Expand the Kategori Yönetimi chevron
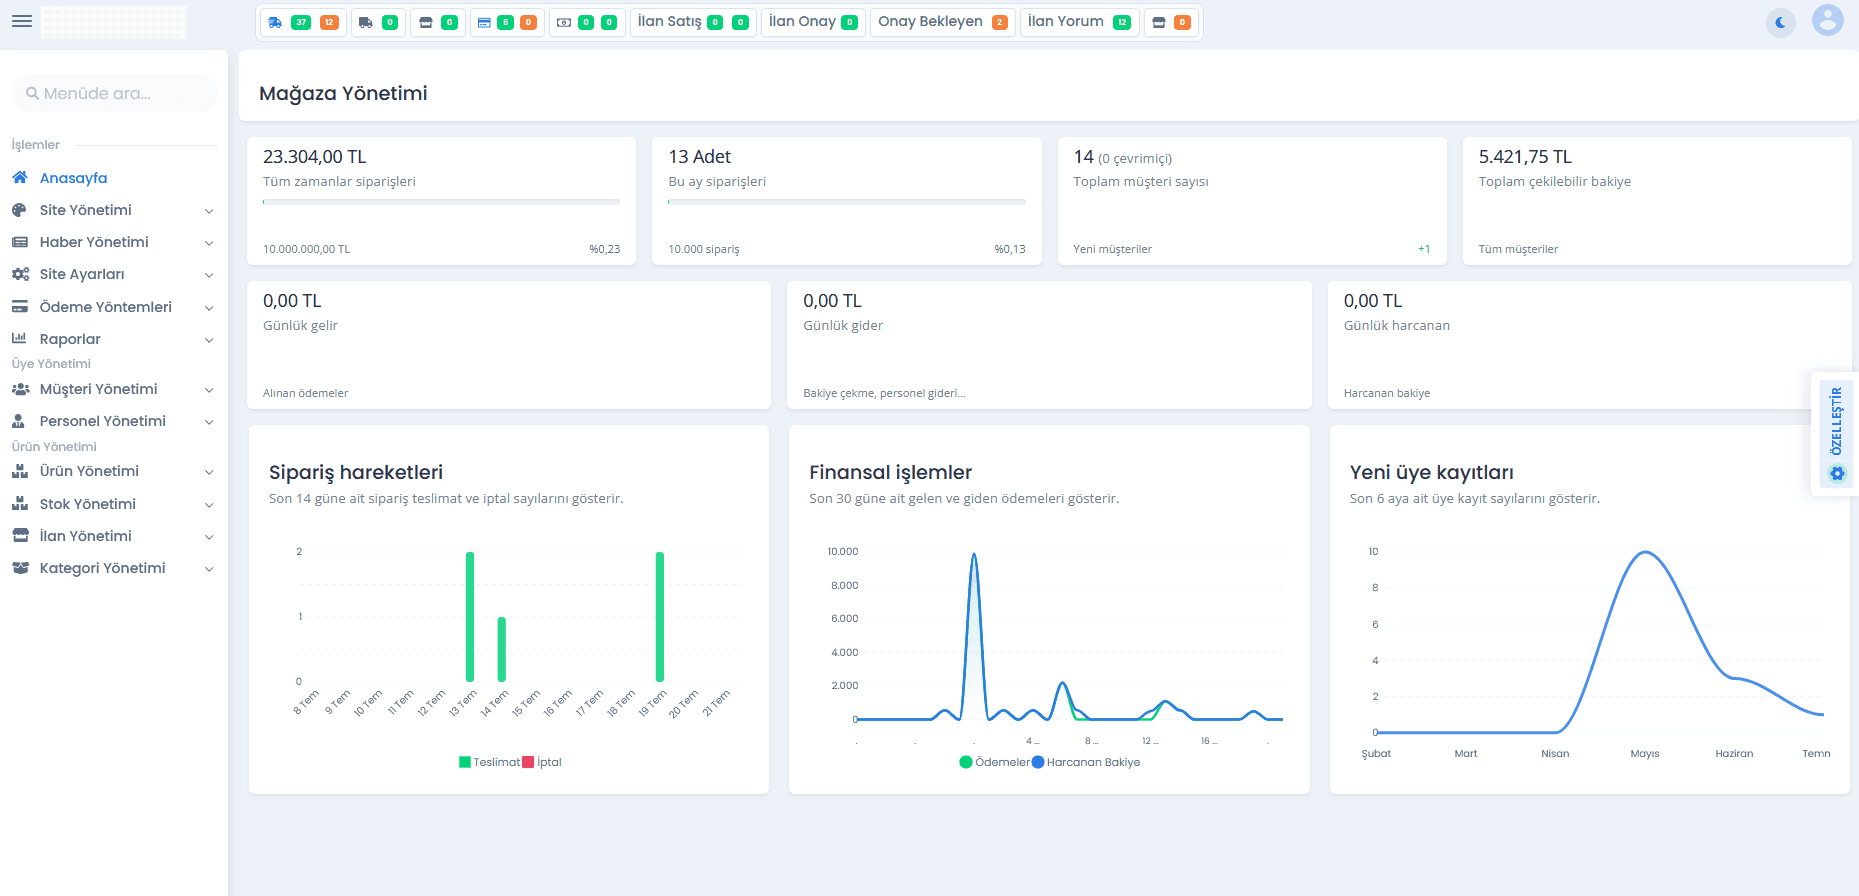 coord(209,569)
